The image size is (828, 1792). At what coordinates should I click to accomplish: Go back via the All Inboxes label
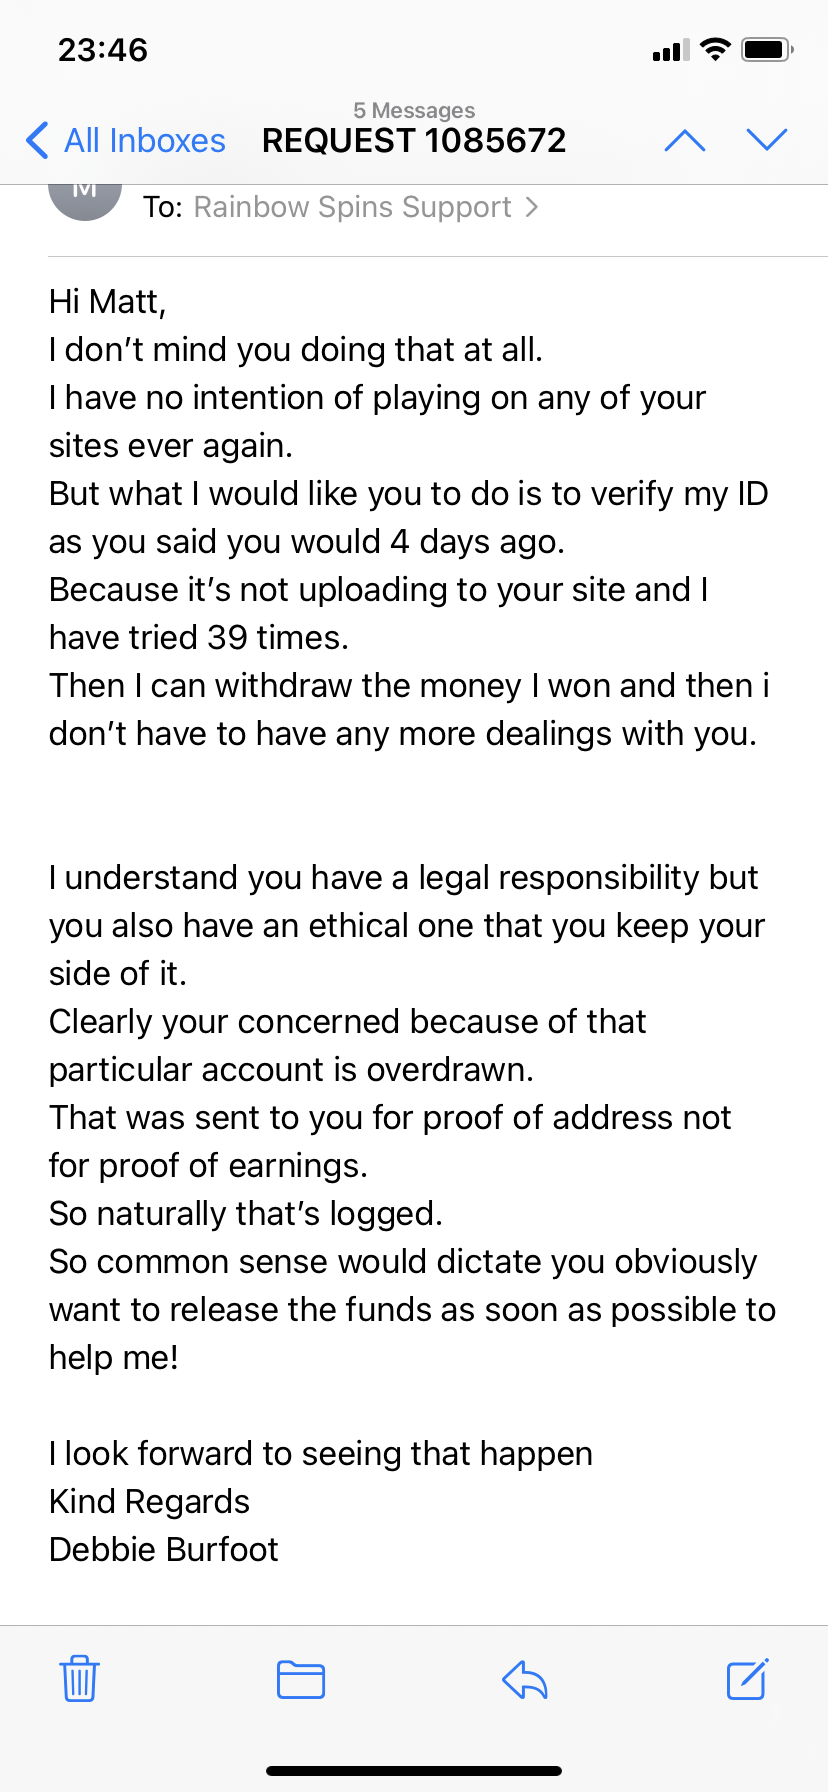point(144,141)
